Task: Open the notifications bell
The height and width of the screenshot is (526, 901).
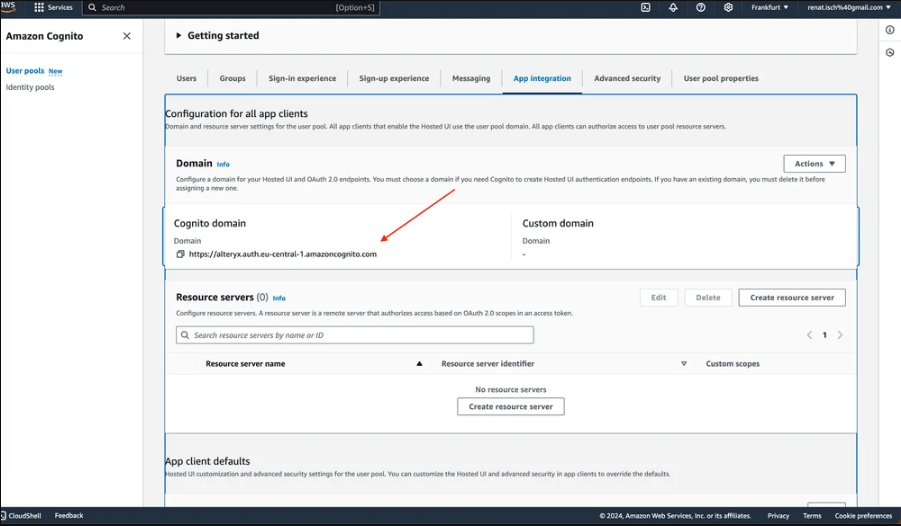Action: 673,7
